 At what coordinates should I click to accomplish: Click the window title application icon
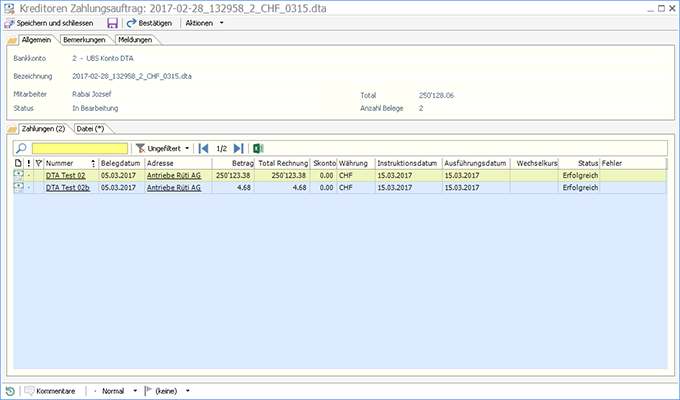tap(9, 9)
